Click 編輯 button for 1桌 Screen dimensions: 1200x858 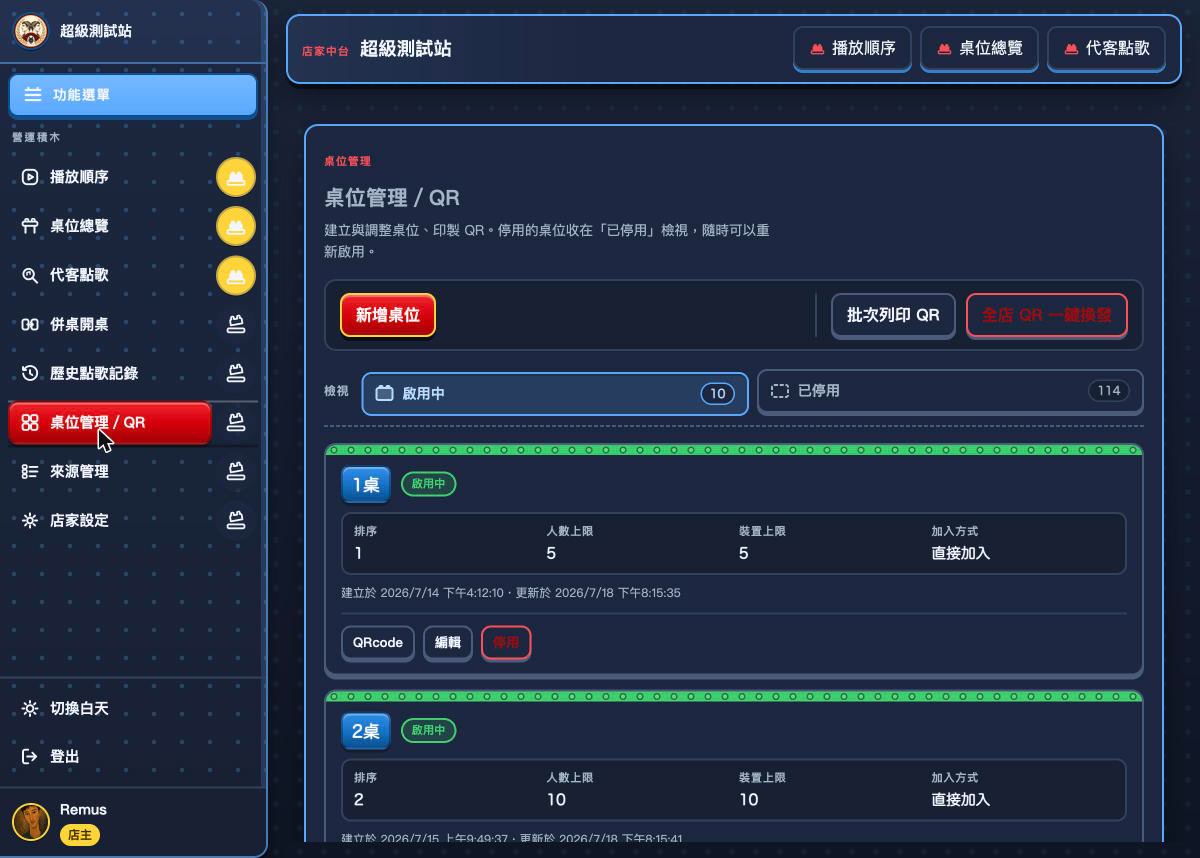[447, 643]
